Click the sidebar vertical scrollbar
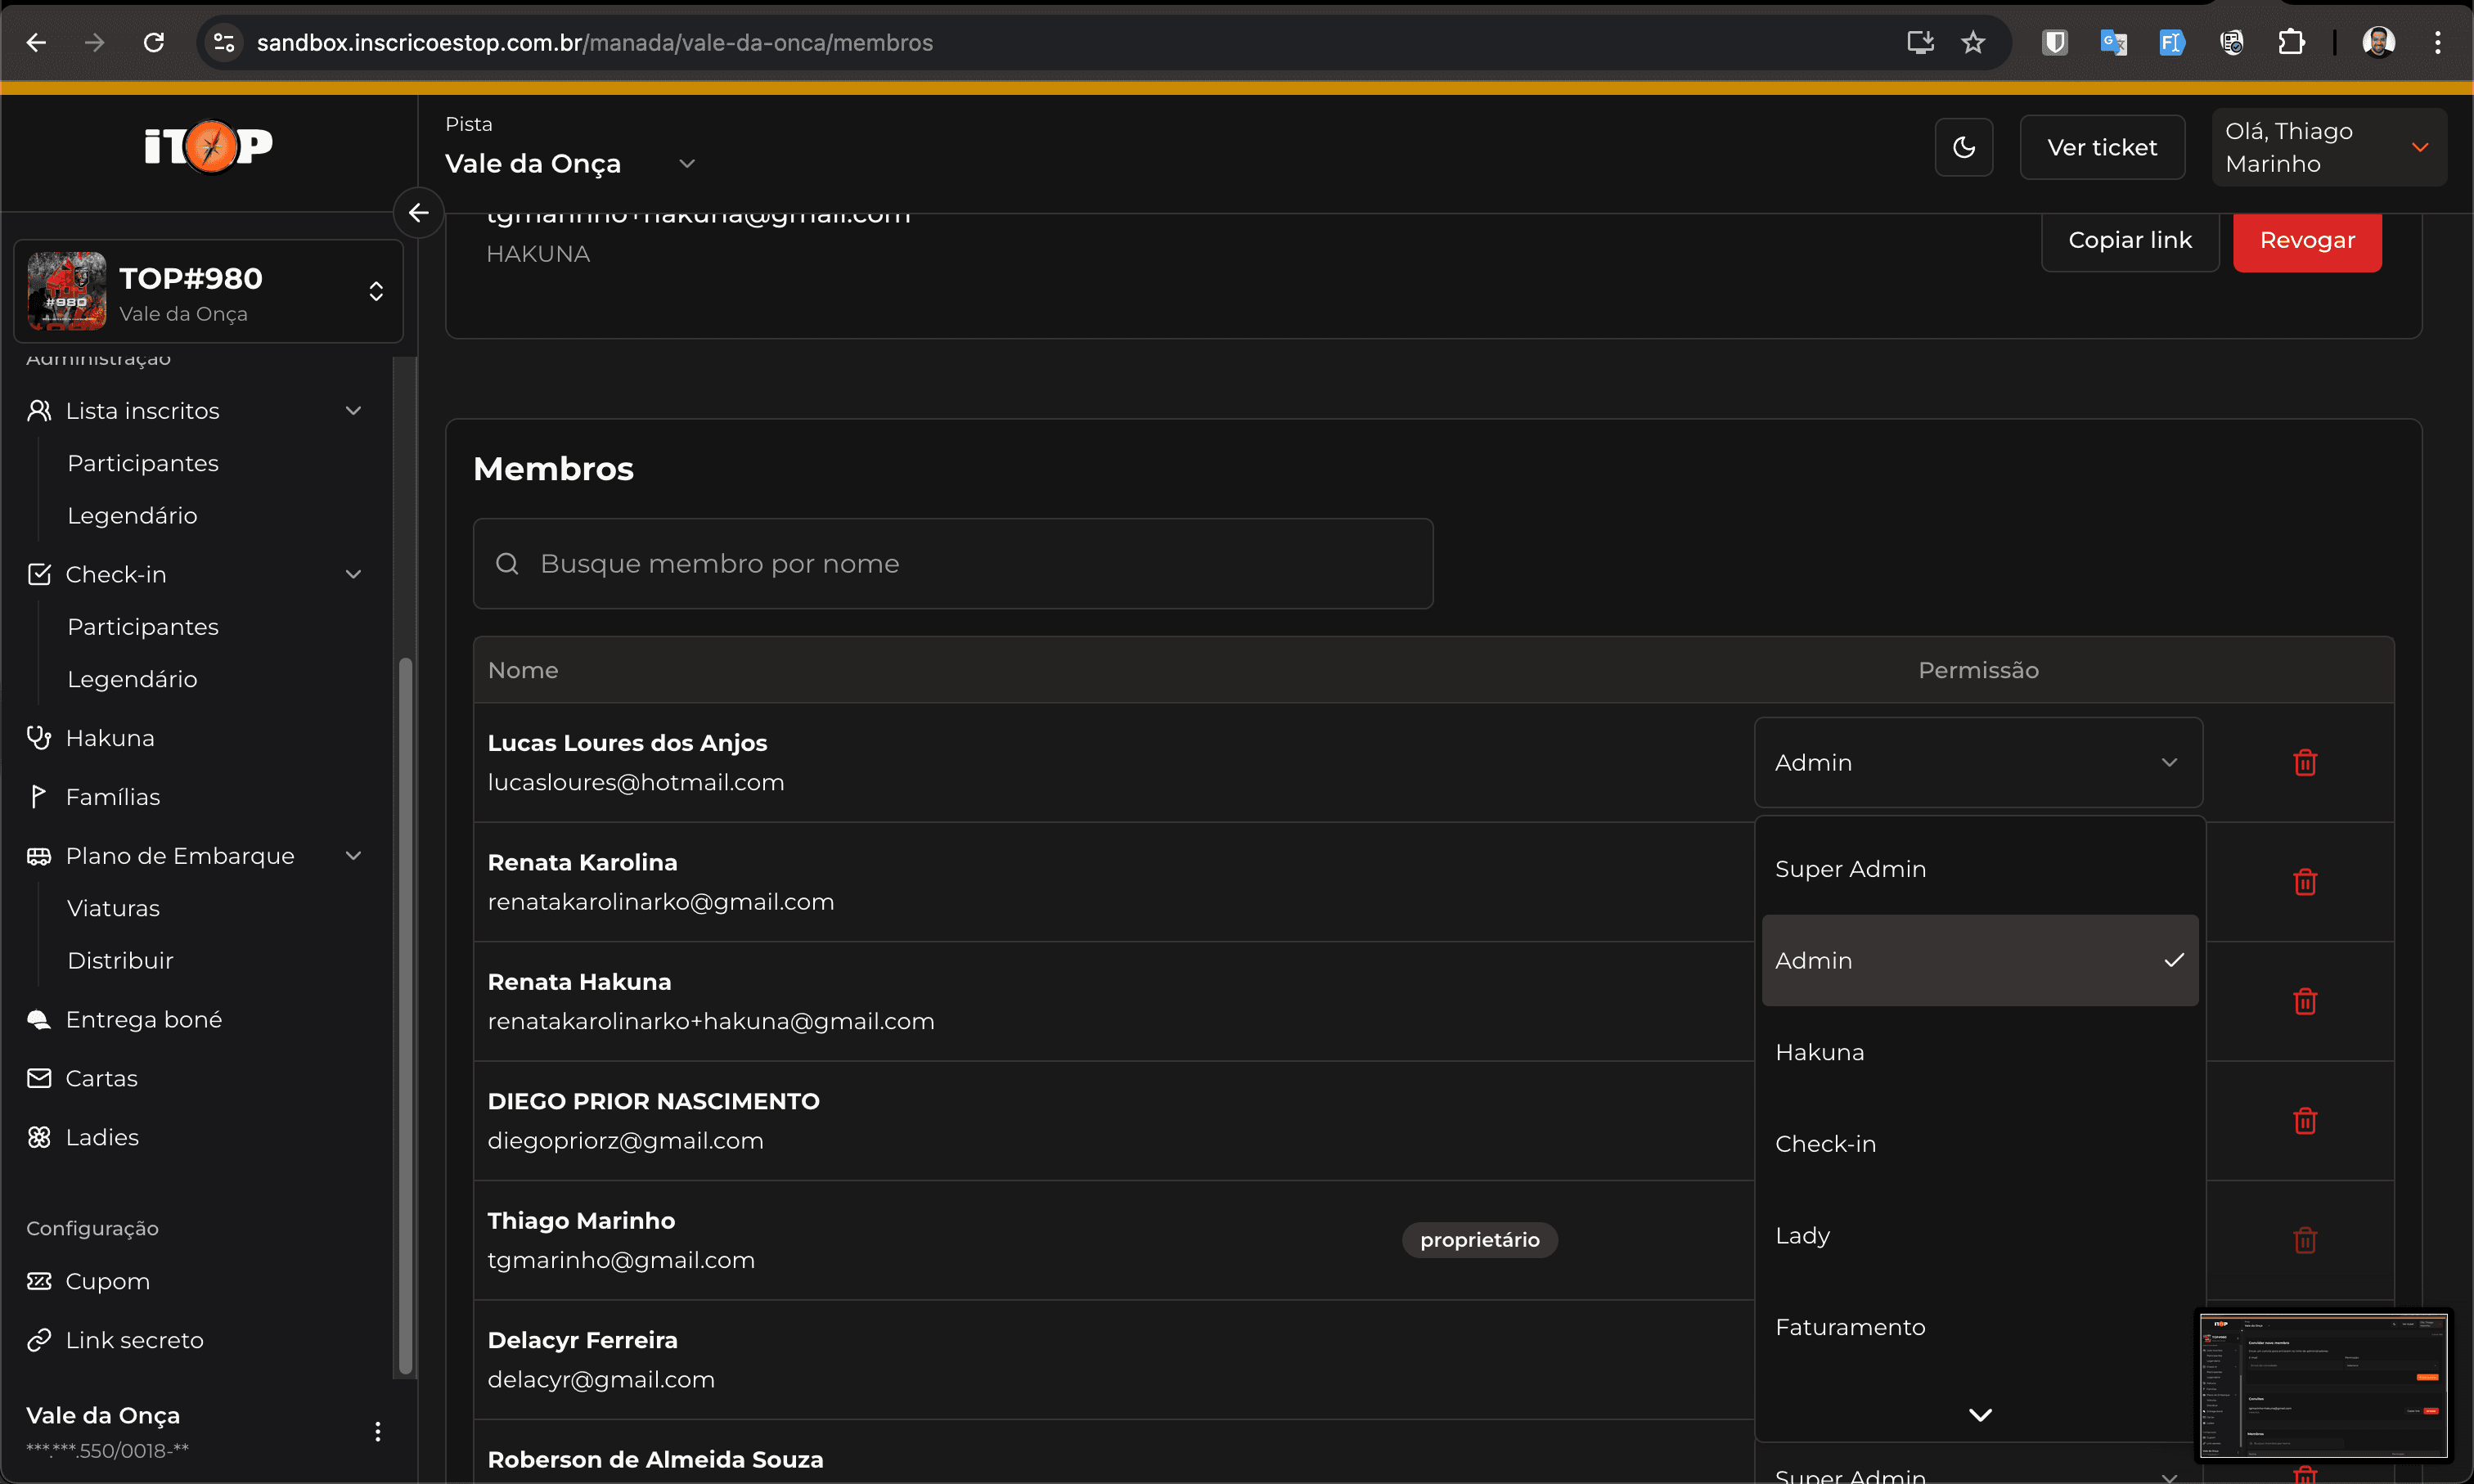2474x1484 pixels. click(405, 1015)
